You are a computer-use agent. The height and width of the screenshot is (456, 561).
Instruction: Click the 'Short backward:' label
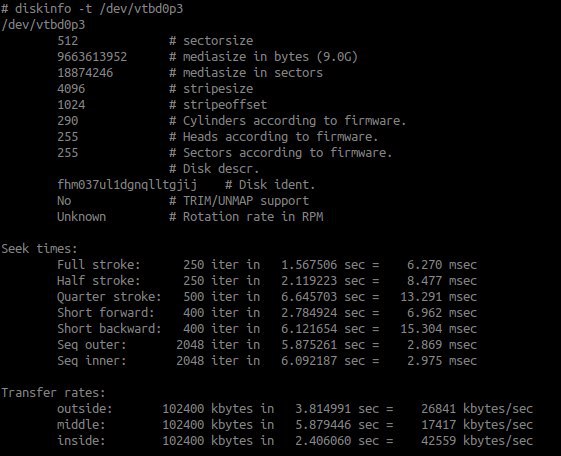click(x=109, y=329)
